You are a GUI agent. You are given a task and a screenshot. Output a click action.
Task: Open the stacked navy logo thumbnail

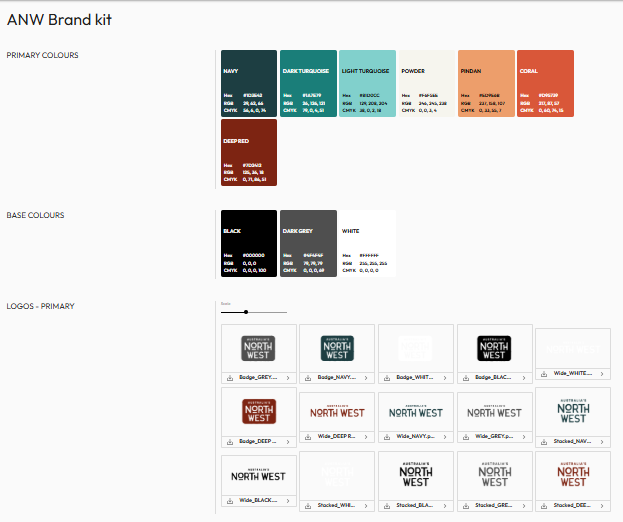click(x=573, y=412)
